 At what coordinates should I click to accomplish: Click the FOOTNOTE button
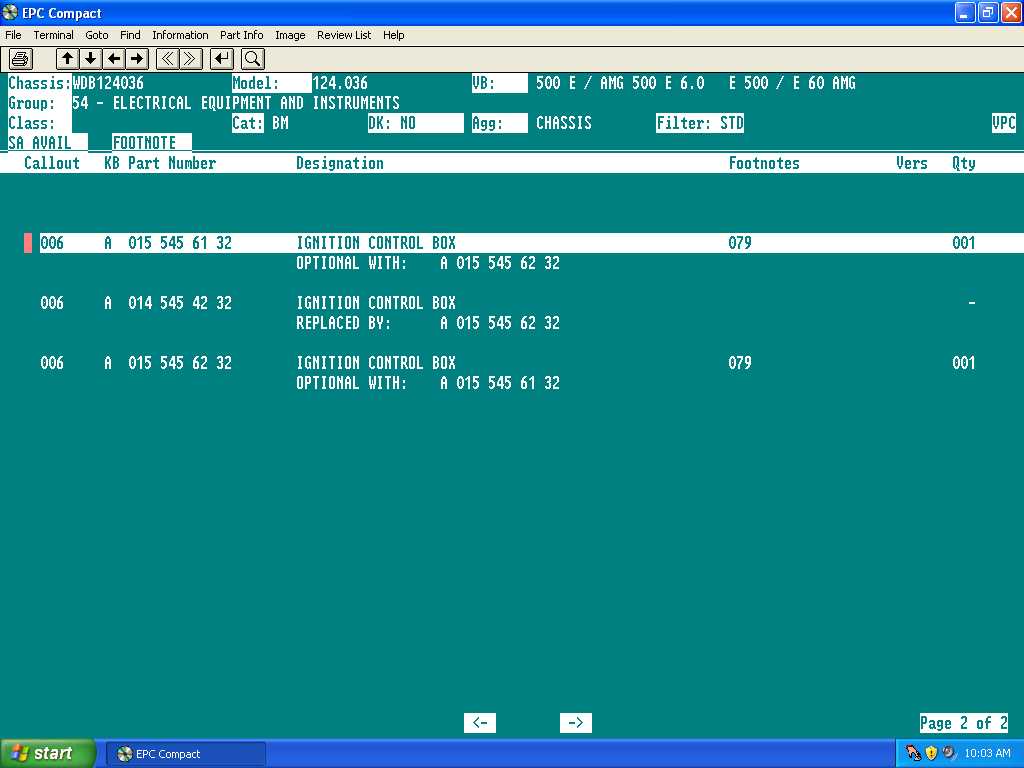coord(144,143)
